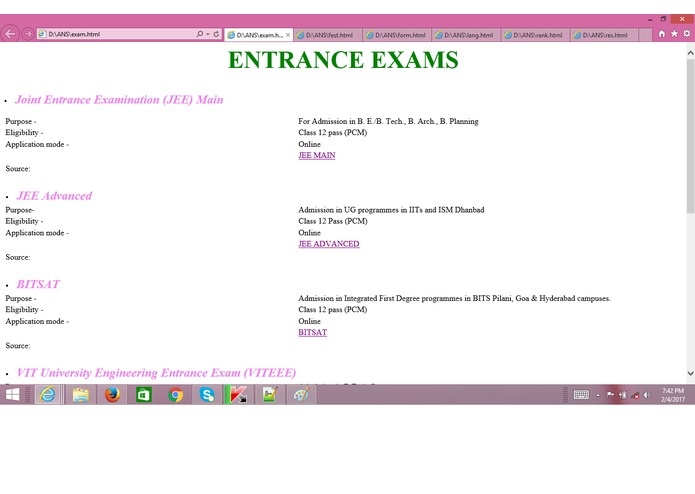The height and width of the screenshot is (494, 695).
Task: Launch Google Chrome from the taskbar
Action: pyautogui.click(x=176, y=394)
